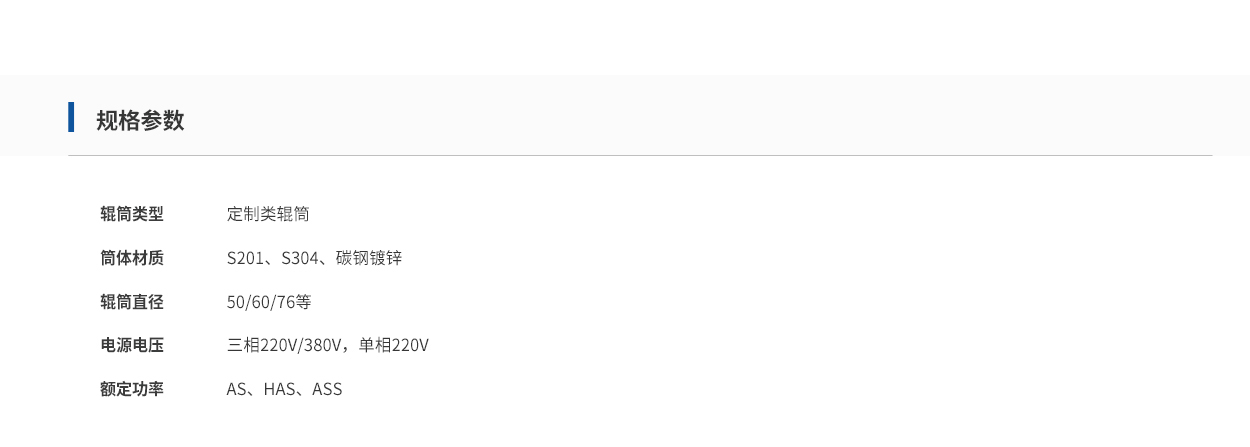The height and width of the screenshot is (447, 1250).
Task: Select the 电源电压 label
Action: [132, 345]
